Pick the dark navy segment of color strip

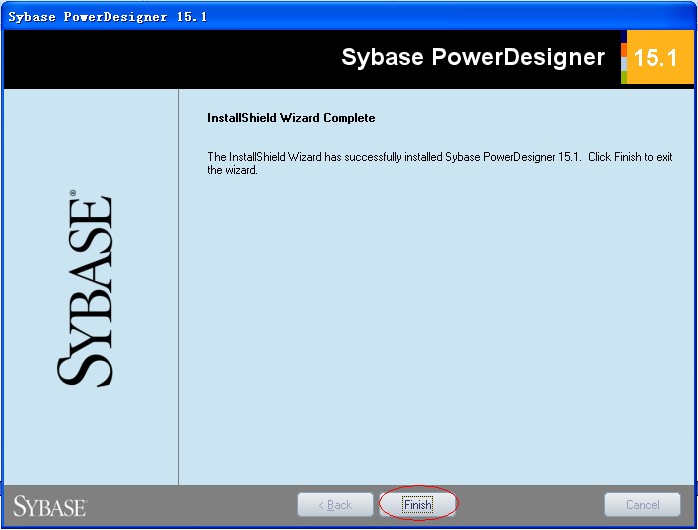click(x=623, y=36)
